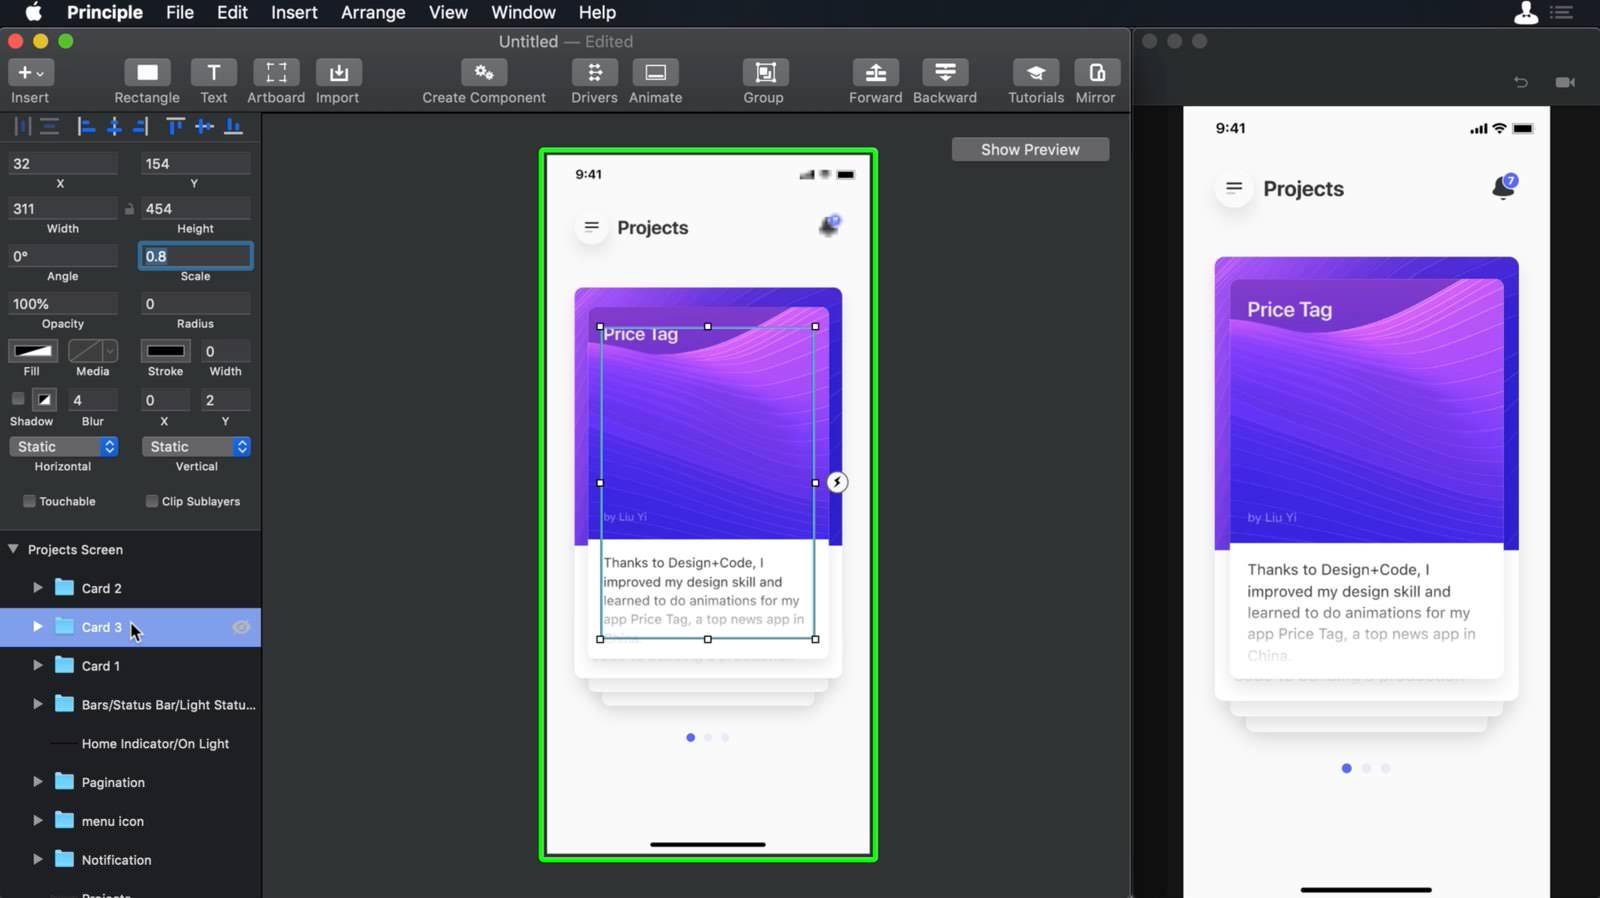
Task: Click the Radius input field
Action: click(x=195, y=304)
